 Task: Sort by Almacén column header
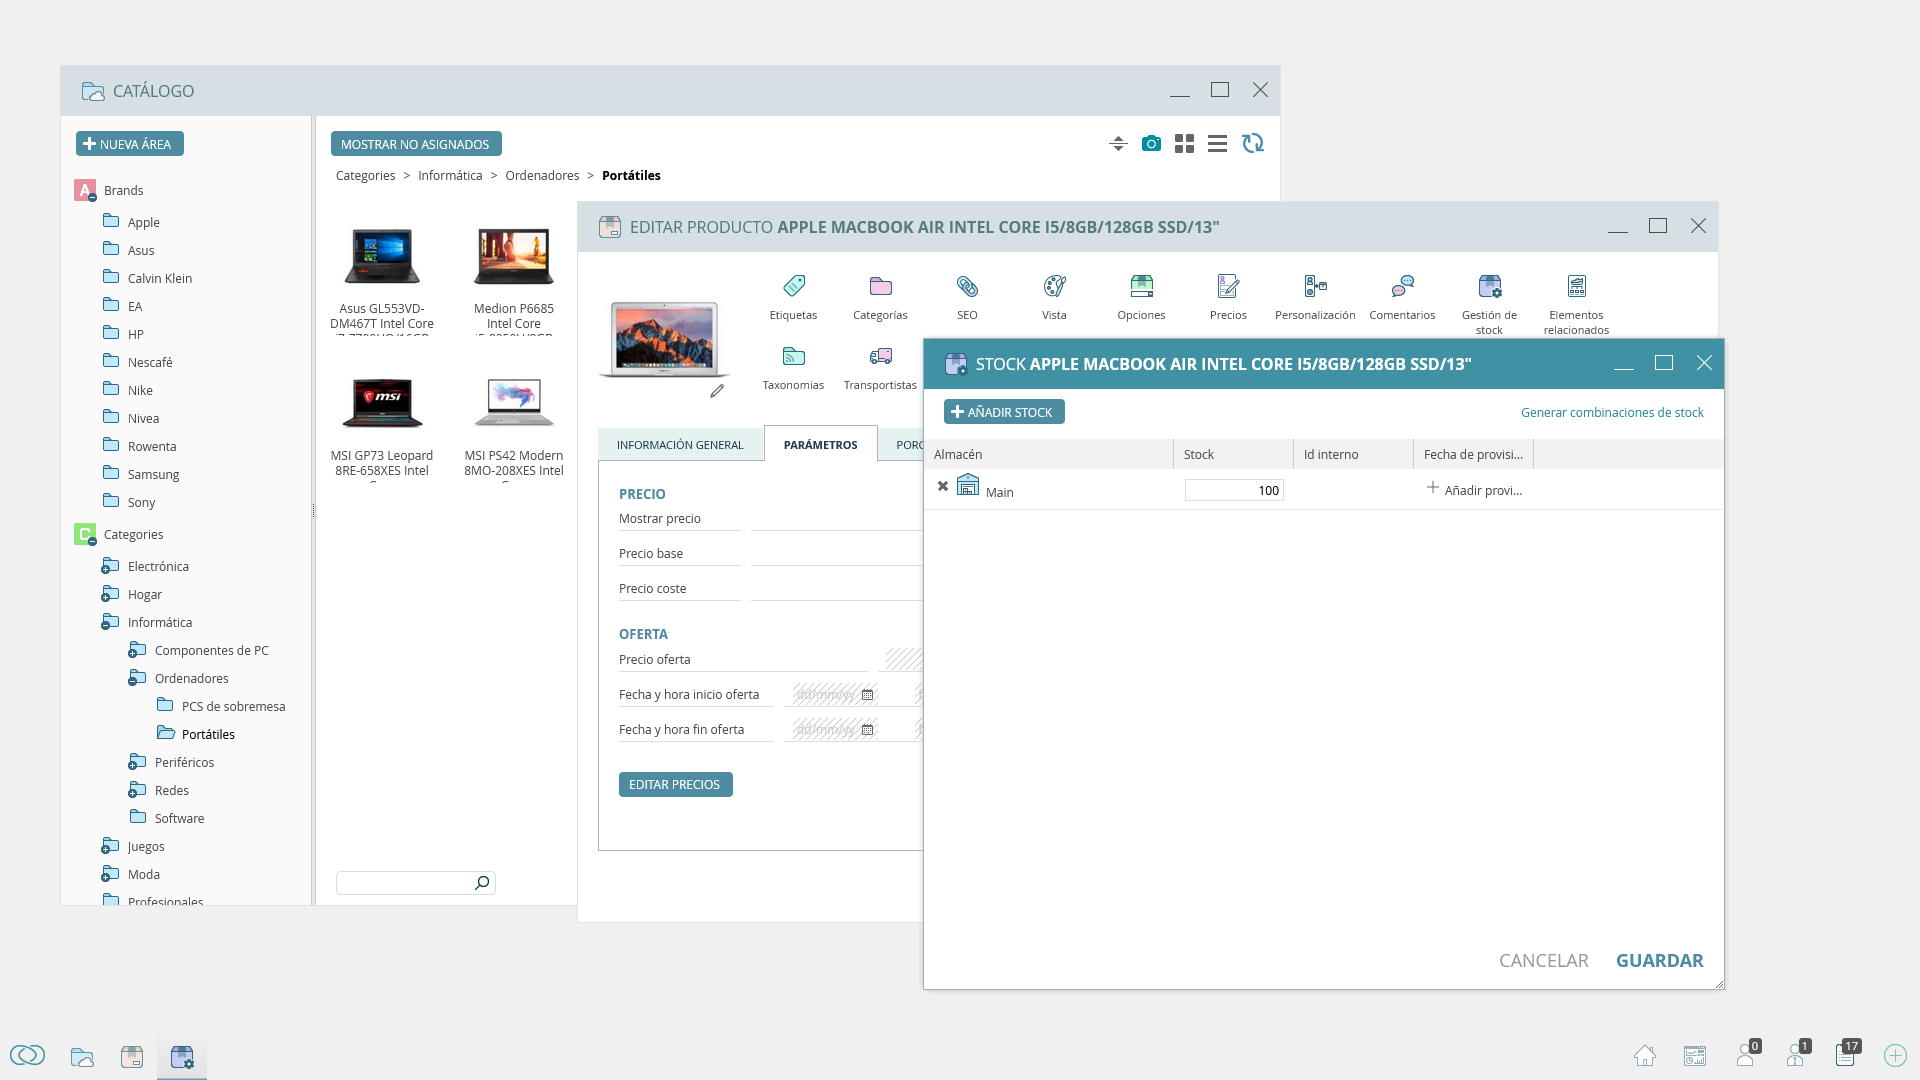(x=1048, y=454)
